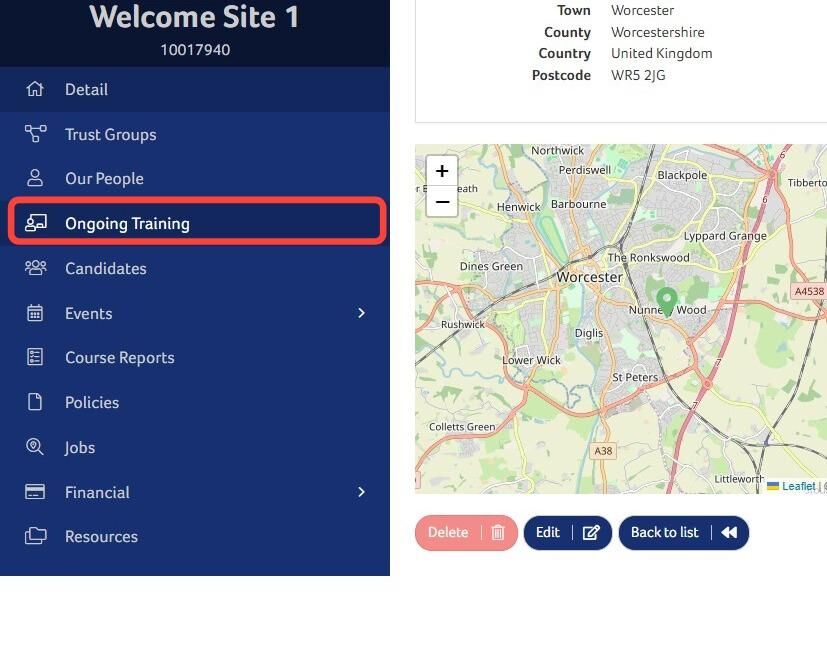
Task: Open the Policies menu item
Action: (x=195, y=402)
